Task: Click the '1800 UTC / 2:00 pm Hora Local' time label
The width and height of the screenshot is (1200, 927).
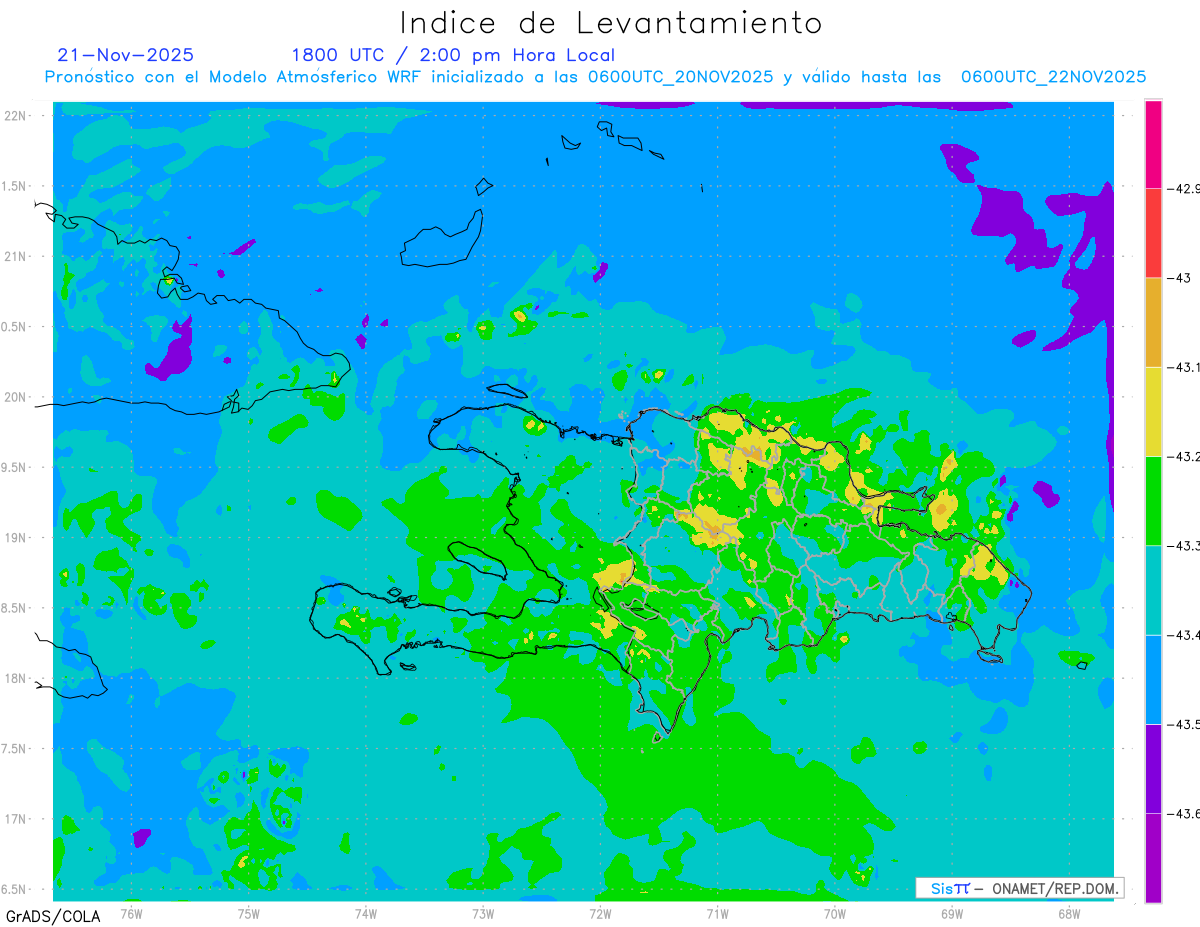Action: click(x=453, y=55)
